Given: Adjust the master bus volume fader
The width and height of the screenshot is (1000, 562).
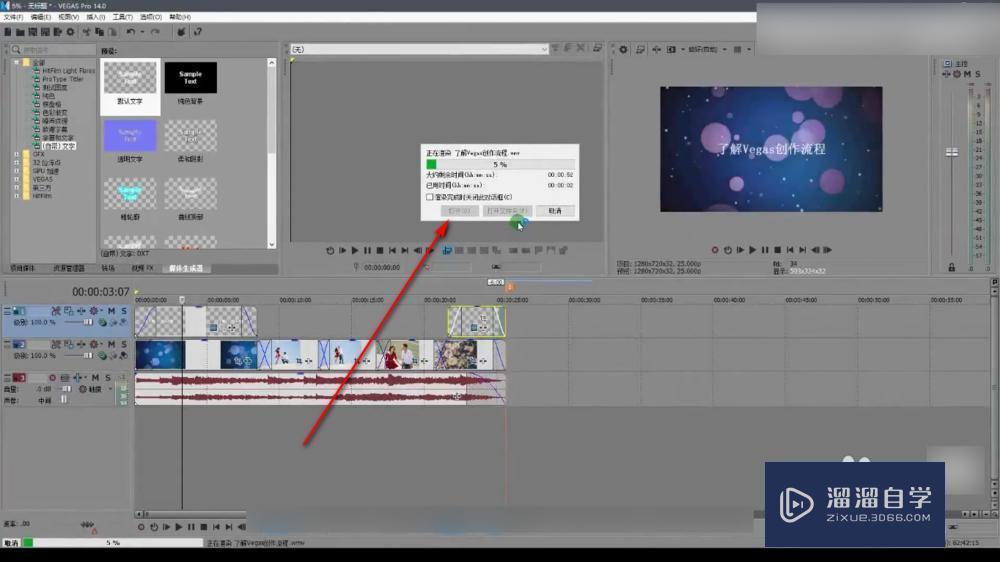Looking at the screenshot, I should click(x=952, y=152).
